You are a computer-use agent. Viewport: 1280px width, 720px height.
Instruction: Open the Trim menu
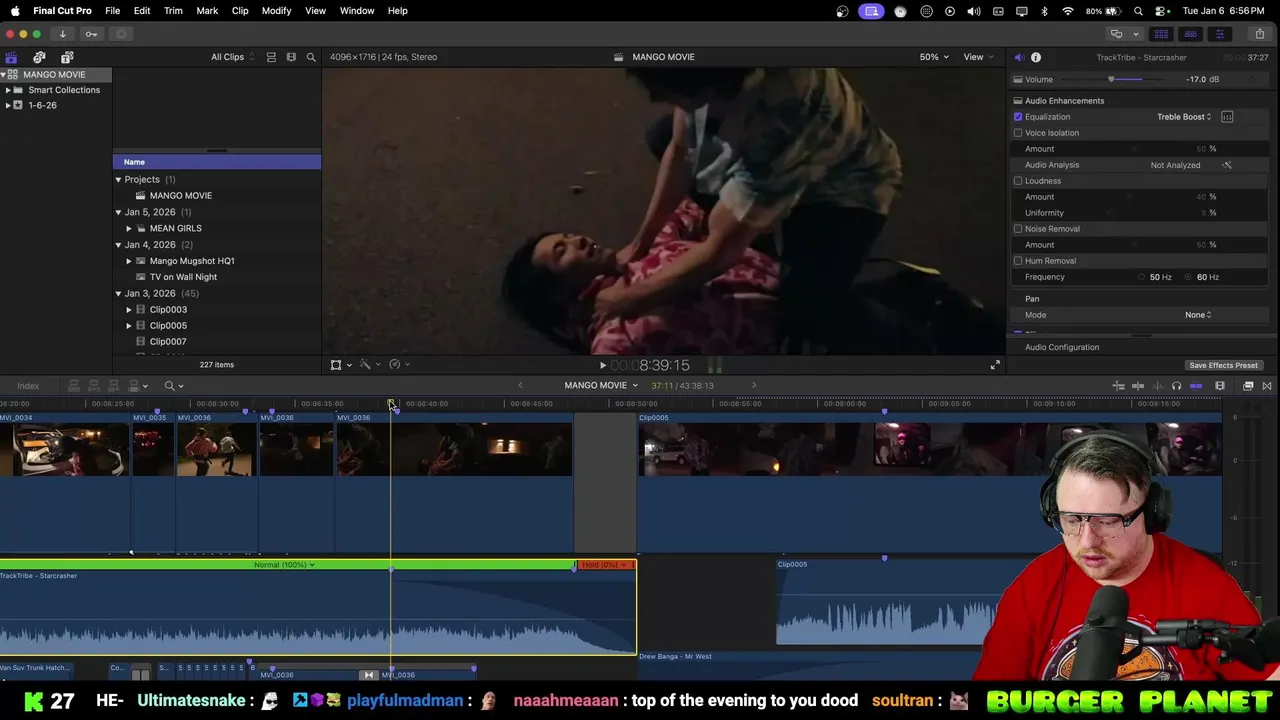173,11
